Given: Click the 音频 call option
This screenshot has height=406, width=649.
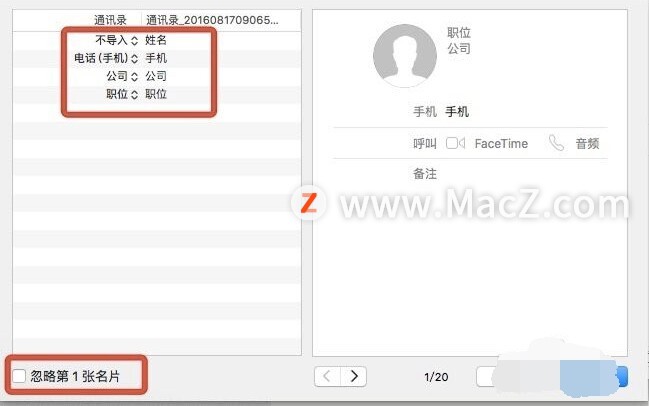Looking at the screenshot, I should pos(587,144).
